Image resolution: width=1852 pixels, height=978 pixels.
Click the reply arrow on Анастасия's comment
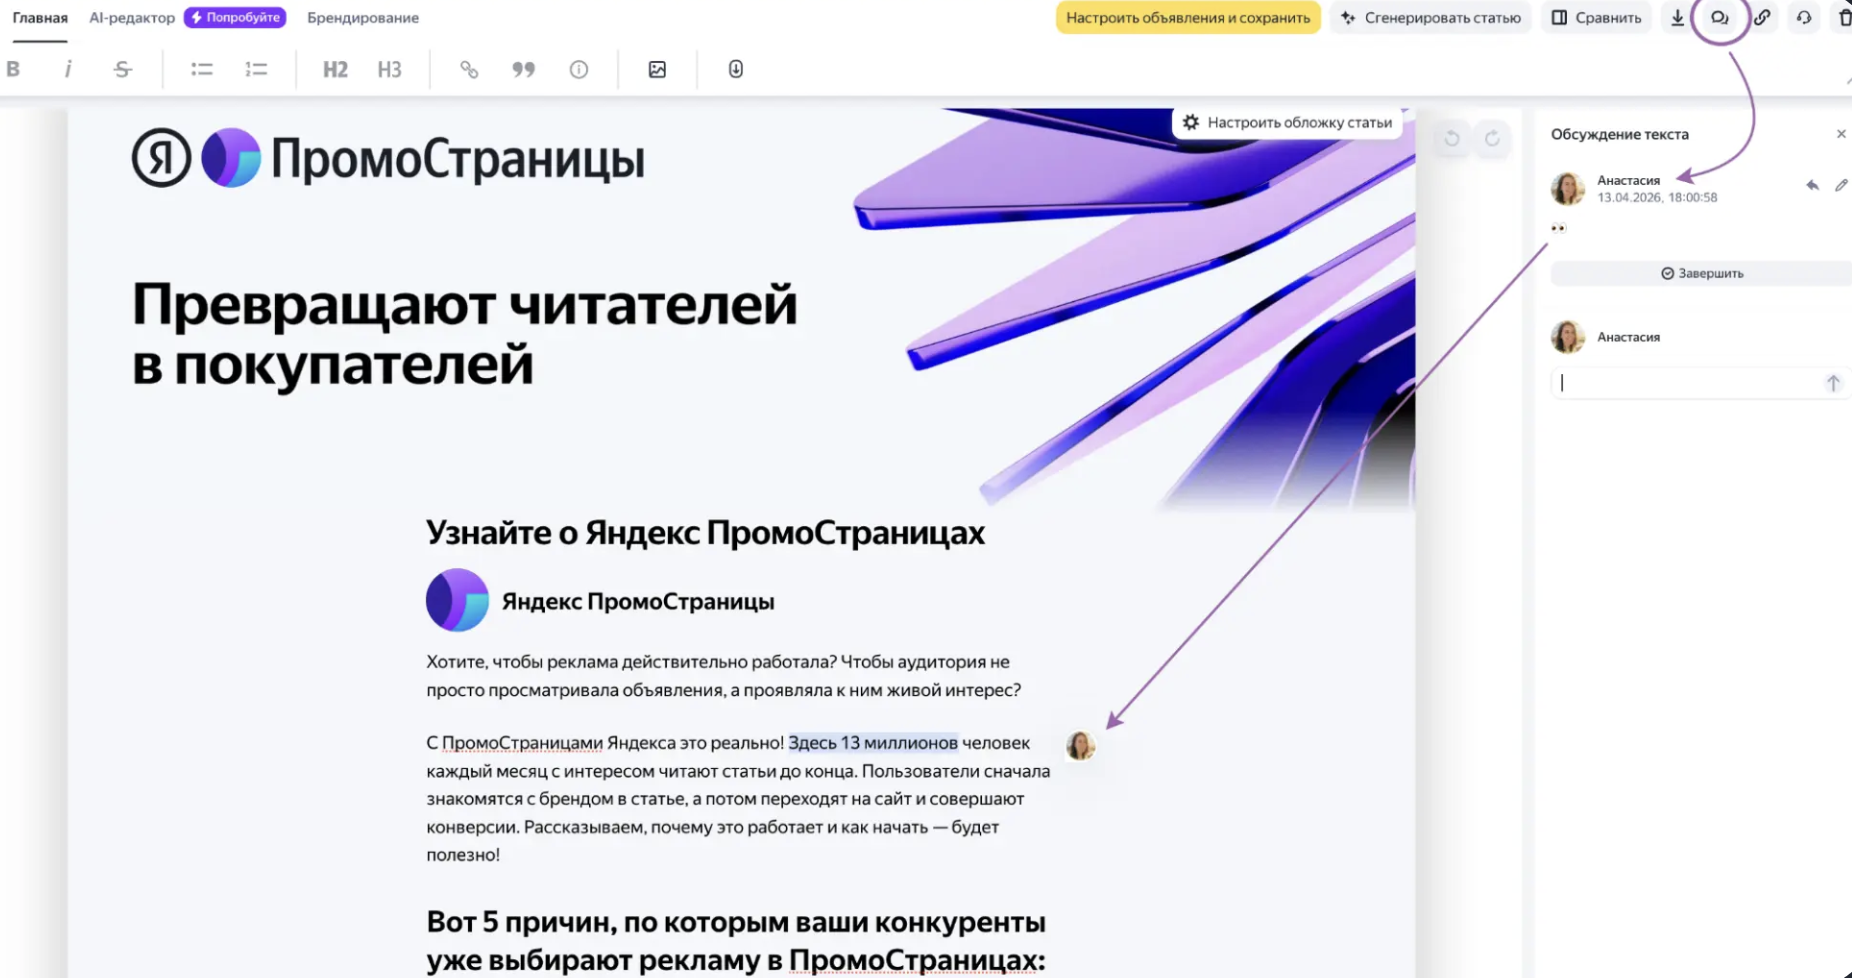click(x=1812, y=185)
